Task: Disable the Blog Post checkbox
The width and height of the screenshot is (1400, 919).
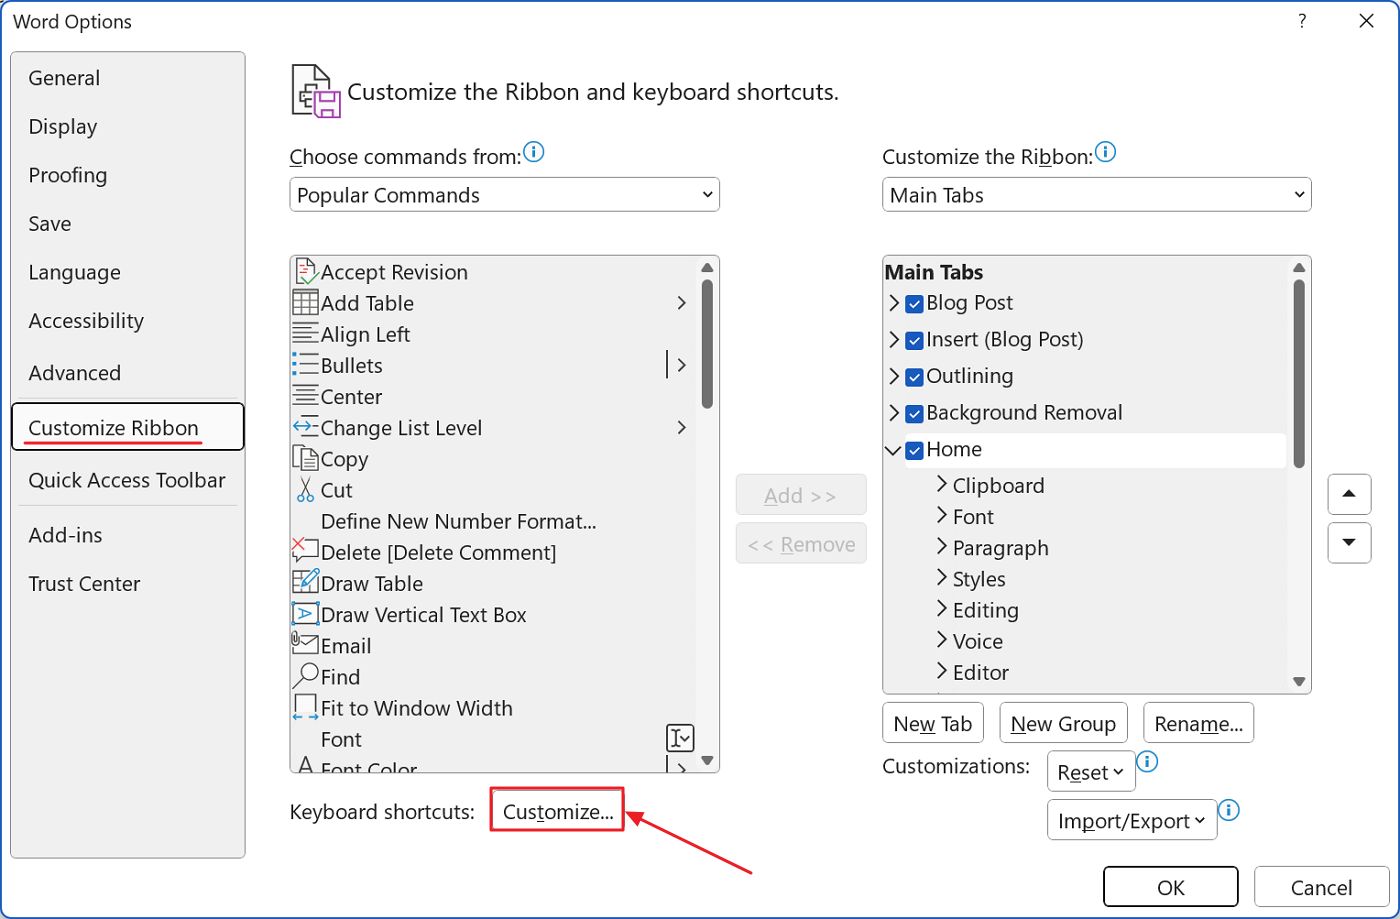Action: (913, 303)
